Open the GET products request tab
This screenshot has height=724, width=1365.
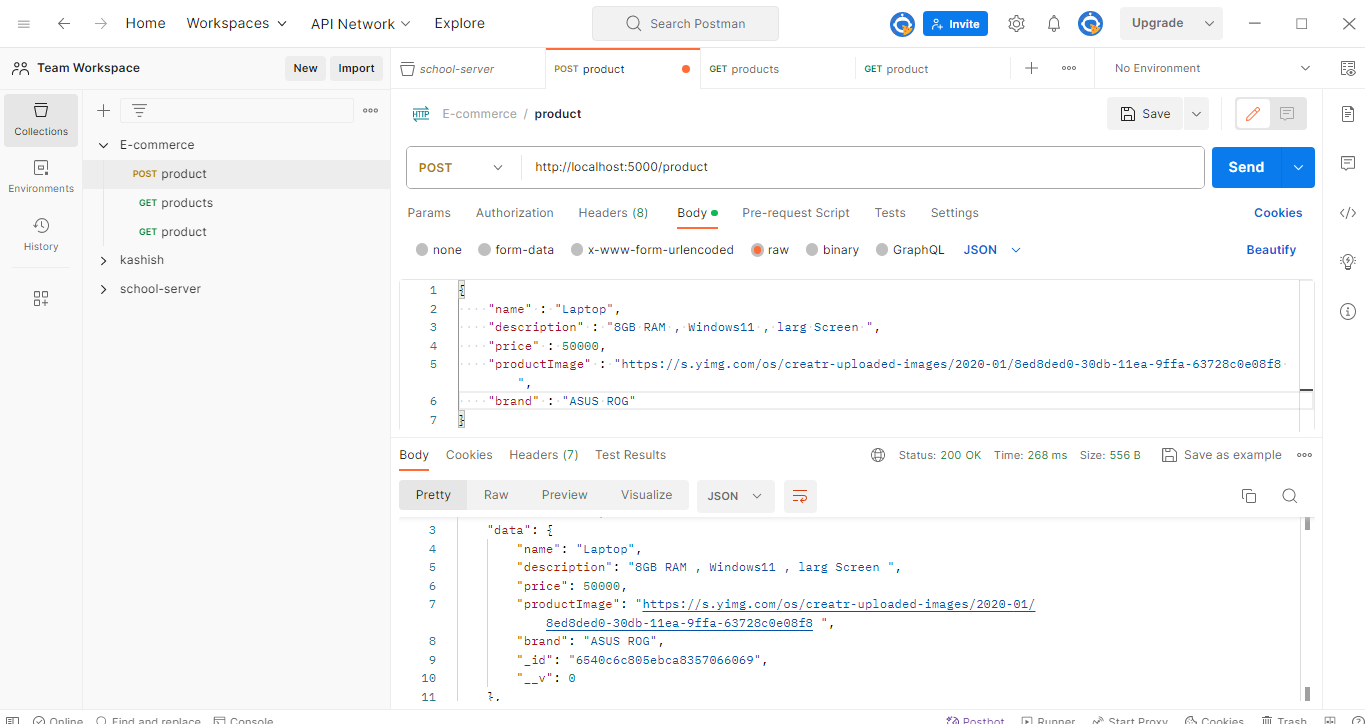click(x=743, y=68)
